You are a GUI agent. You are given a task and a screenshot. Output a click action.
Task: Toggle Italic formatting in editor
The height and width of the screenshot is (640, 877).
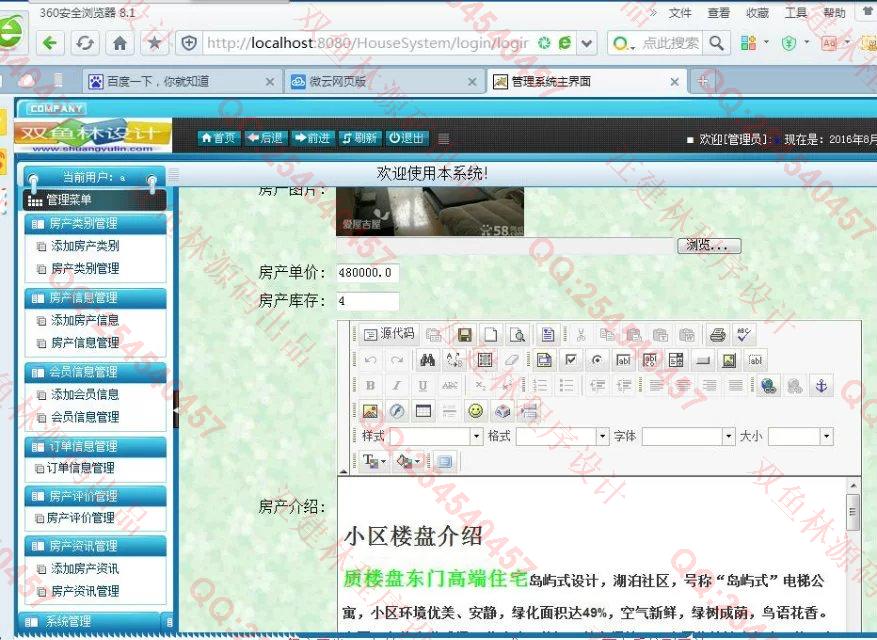tap(397, 386)
